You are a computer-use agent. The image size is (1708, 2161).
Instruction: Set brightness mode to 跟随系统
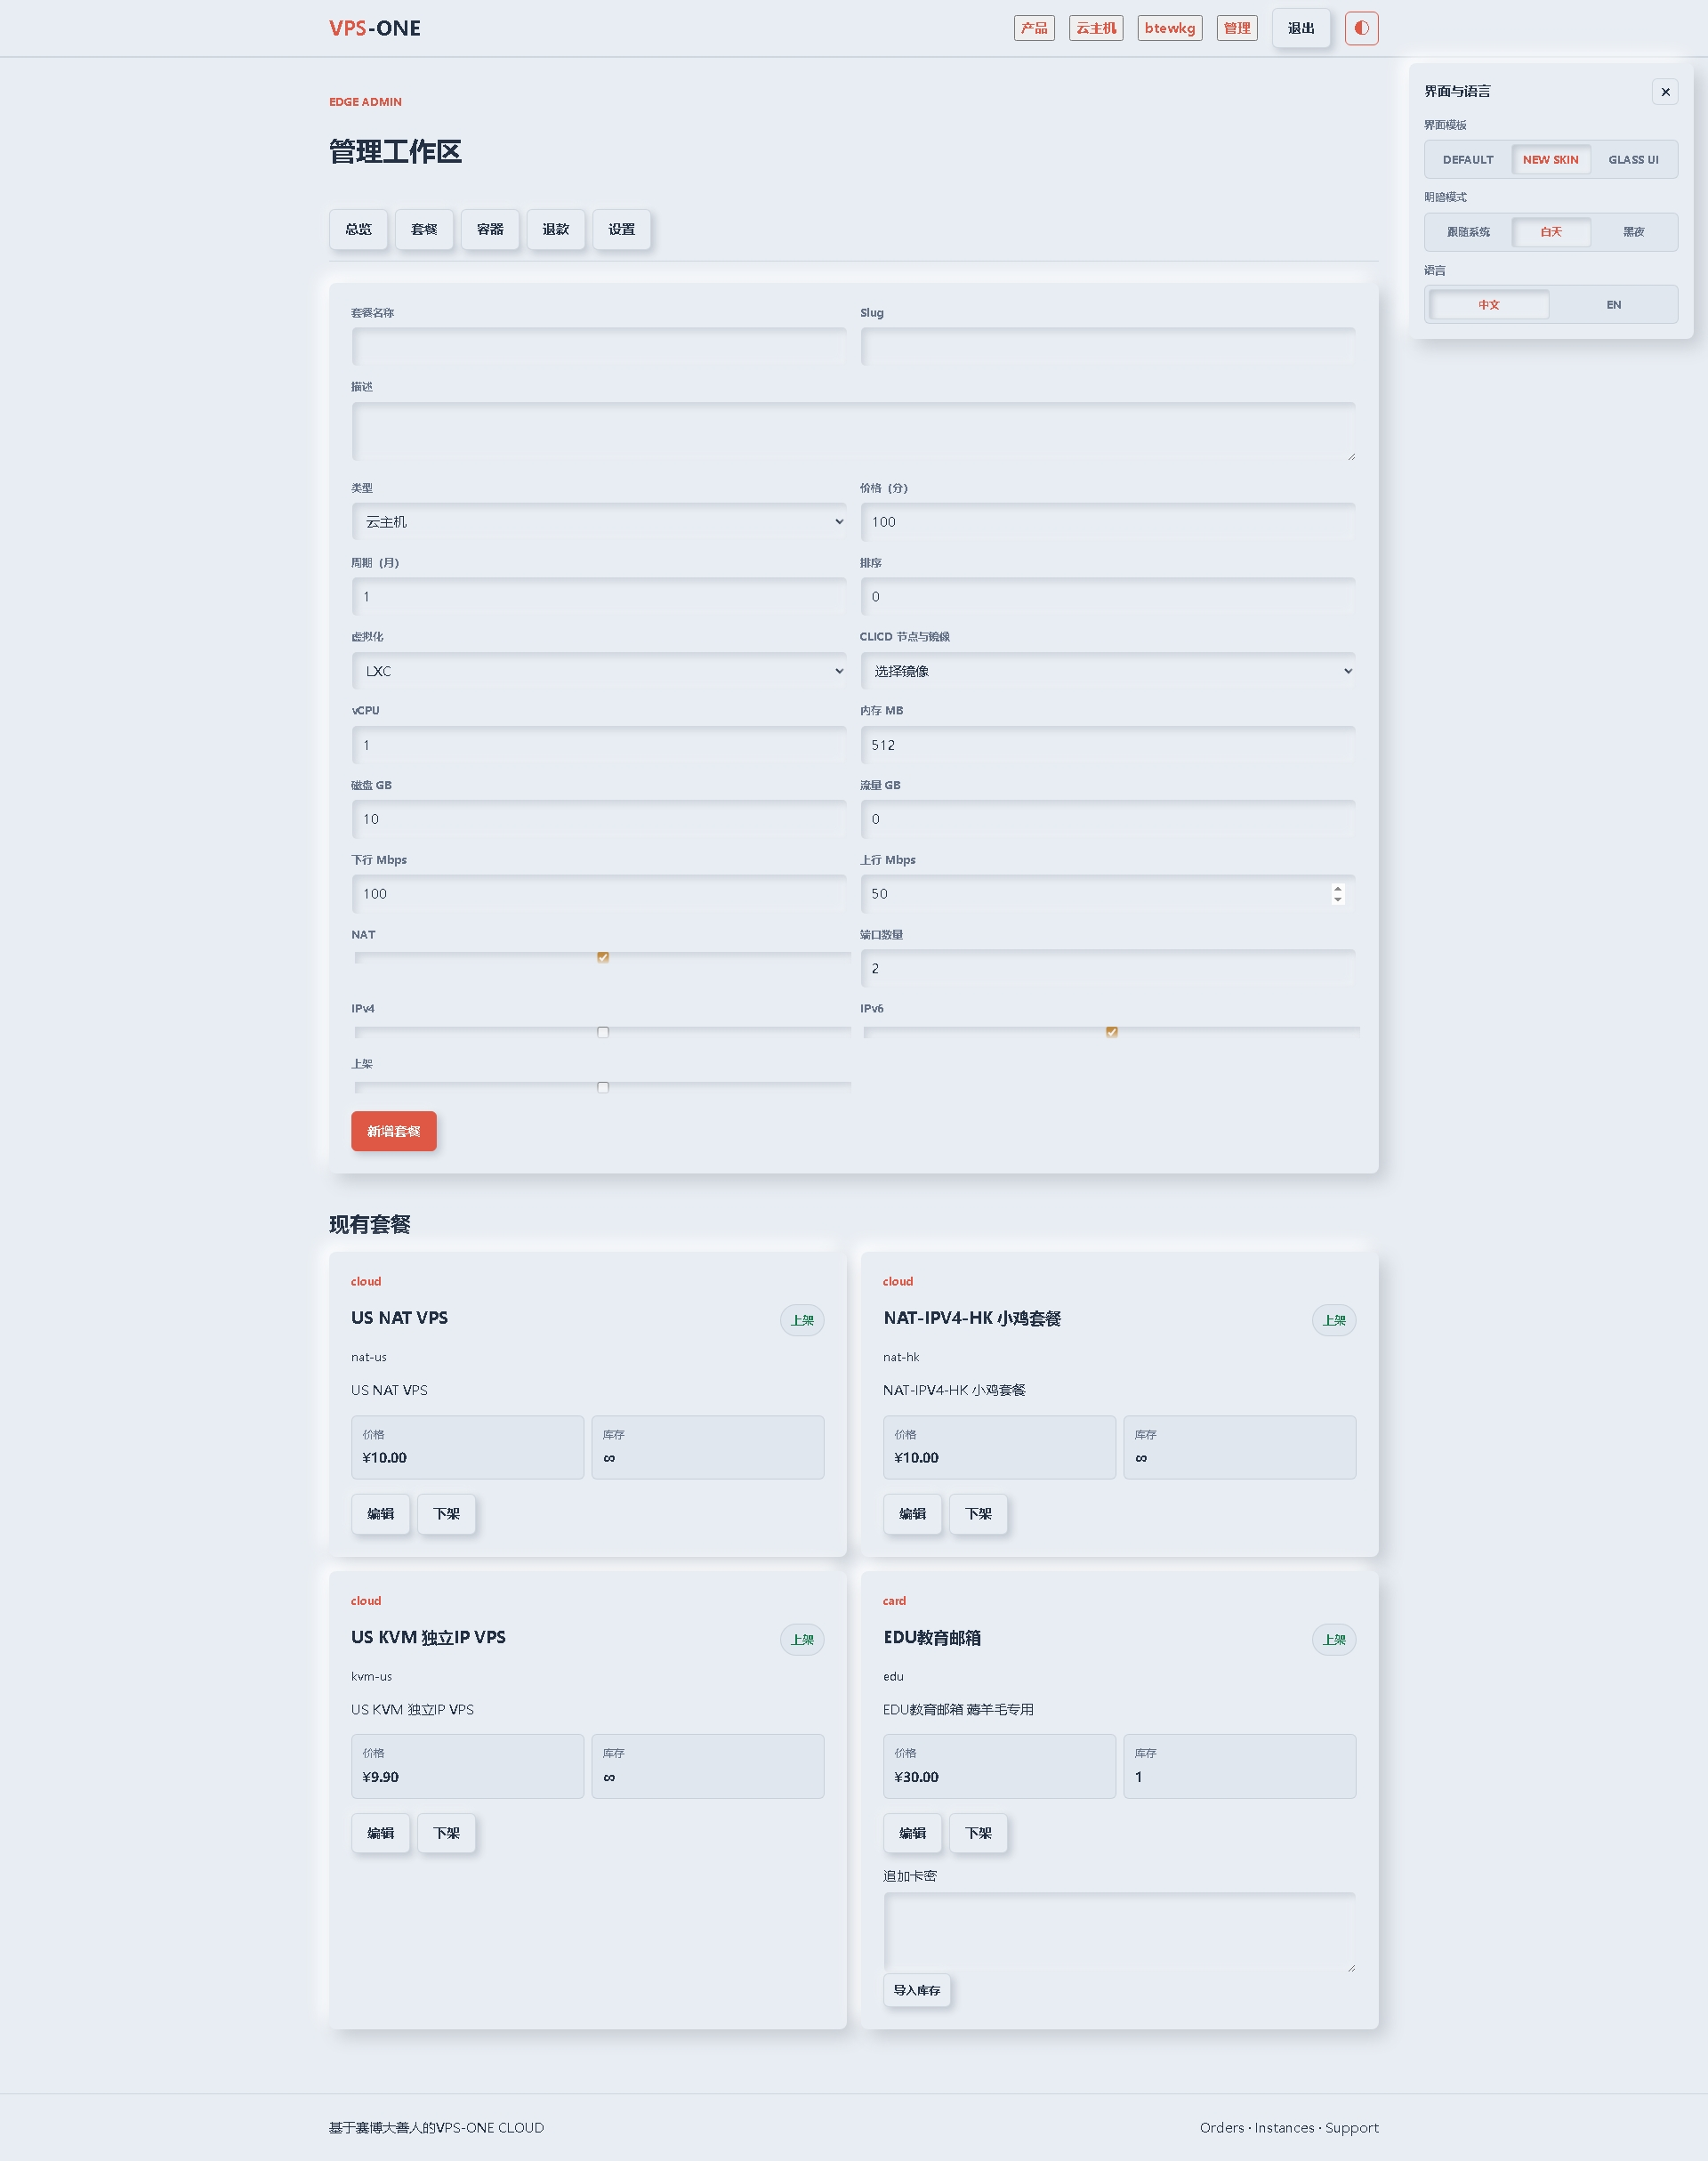point(1468,232)
